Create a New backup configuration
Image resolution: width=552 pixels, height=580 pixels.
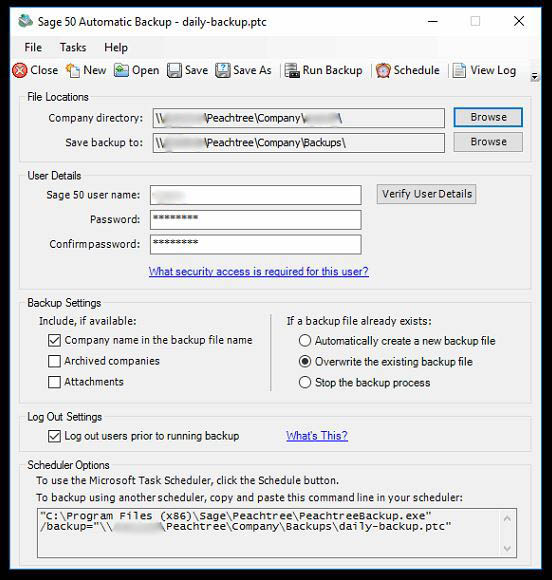tap(86, 70)
